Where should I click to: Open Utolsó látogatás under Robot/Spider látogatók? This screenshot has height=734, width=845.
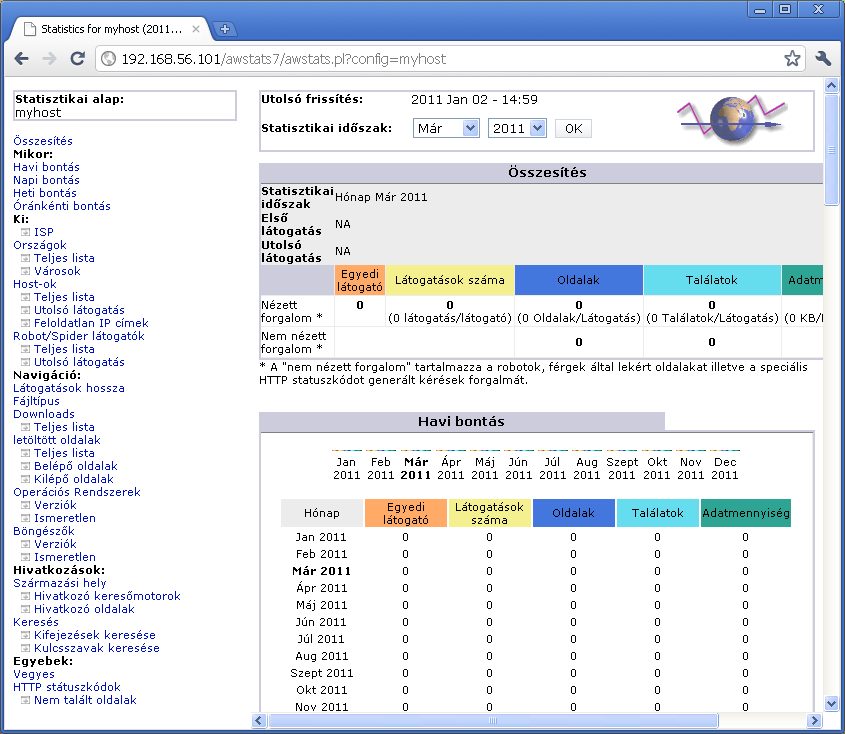pyautogui.click(x=79, y=362)
